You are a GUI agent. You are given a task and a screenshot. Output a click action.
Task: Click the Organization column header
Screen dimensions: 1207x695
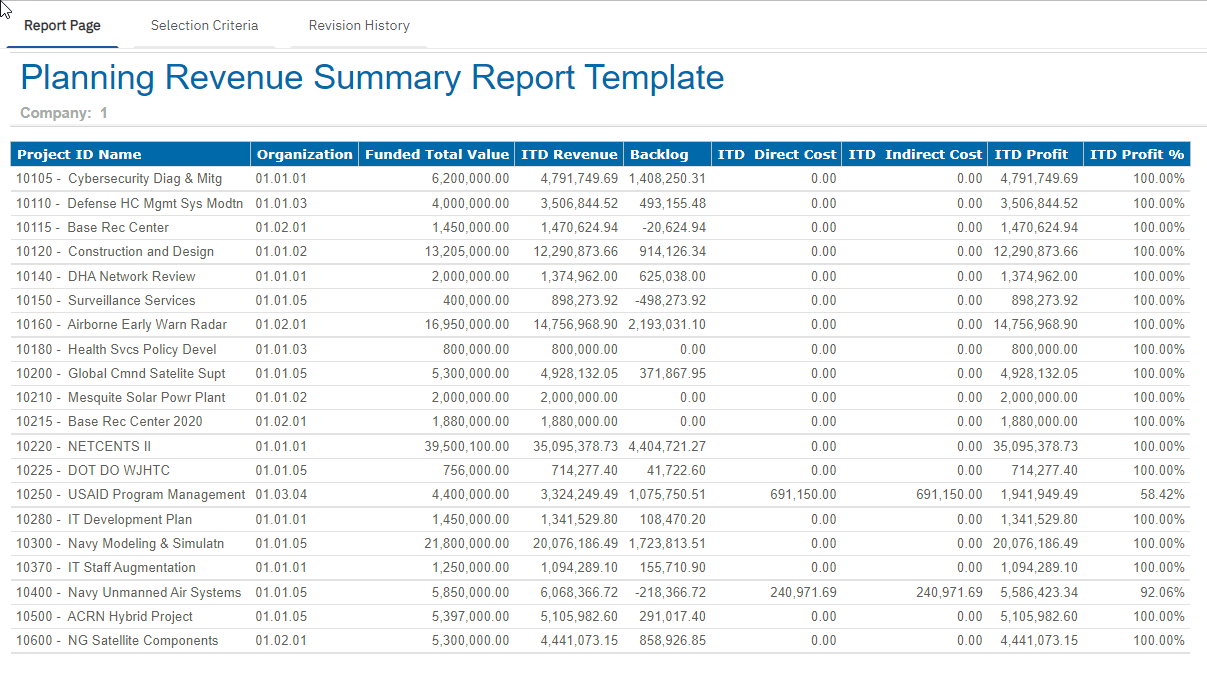pyautogui.click(x=304, y=154)
